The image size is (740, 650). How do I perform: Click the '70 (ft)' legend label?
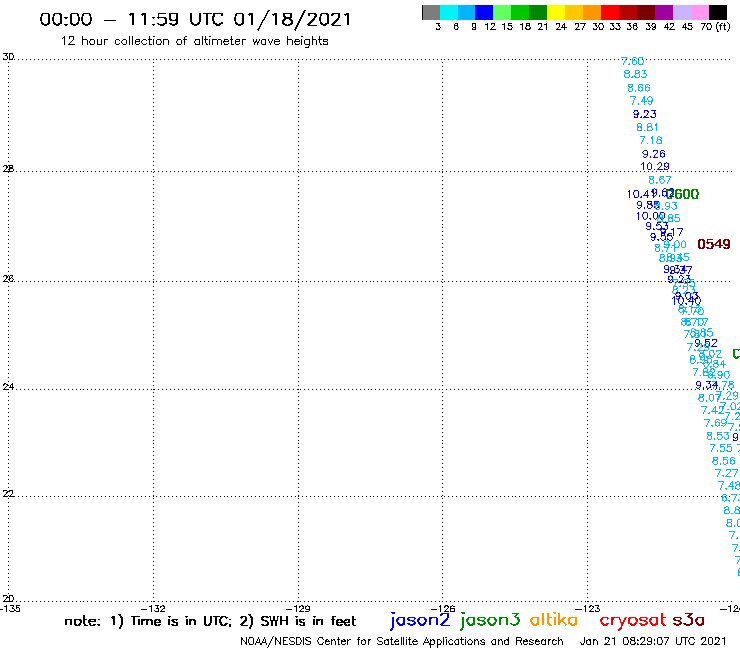715,27
